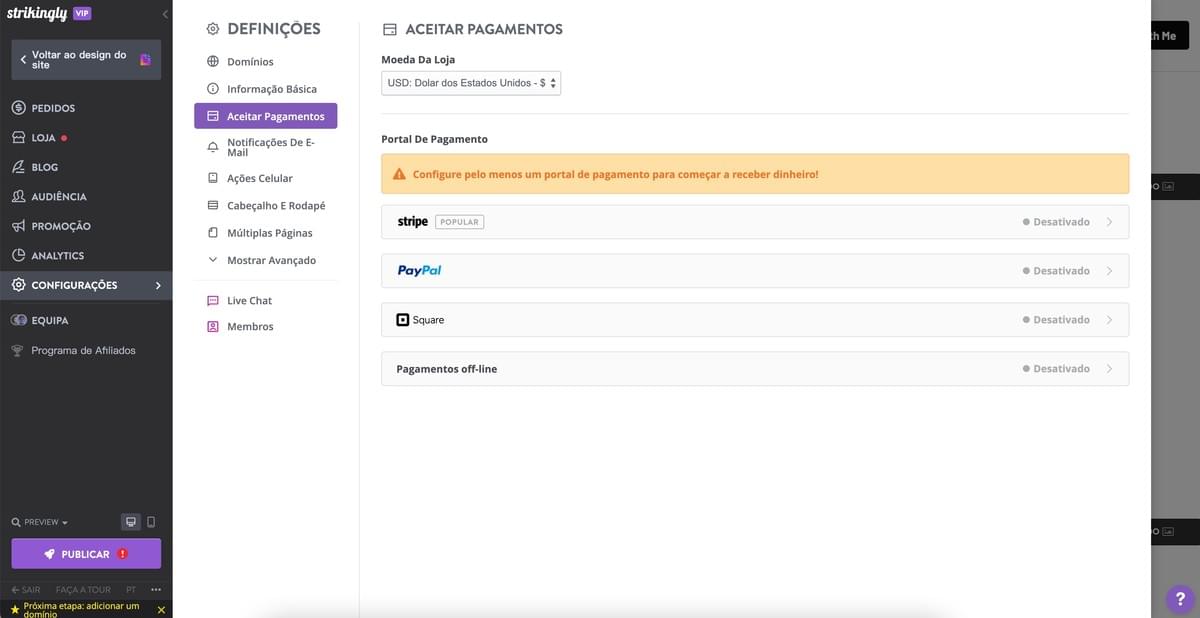
Task: Click Voltar ao design do site
Action: pyautogui.click(x=85, y=59)
